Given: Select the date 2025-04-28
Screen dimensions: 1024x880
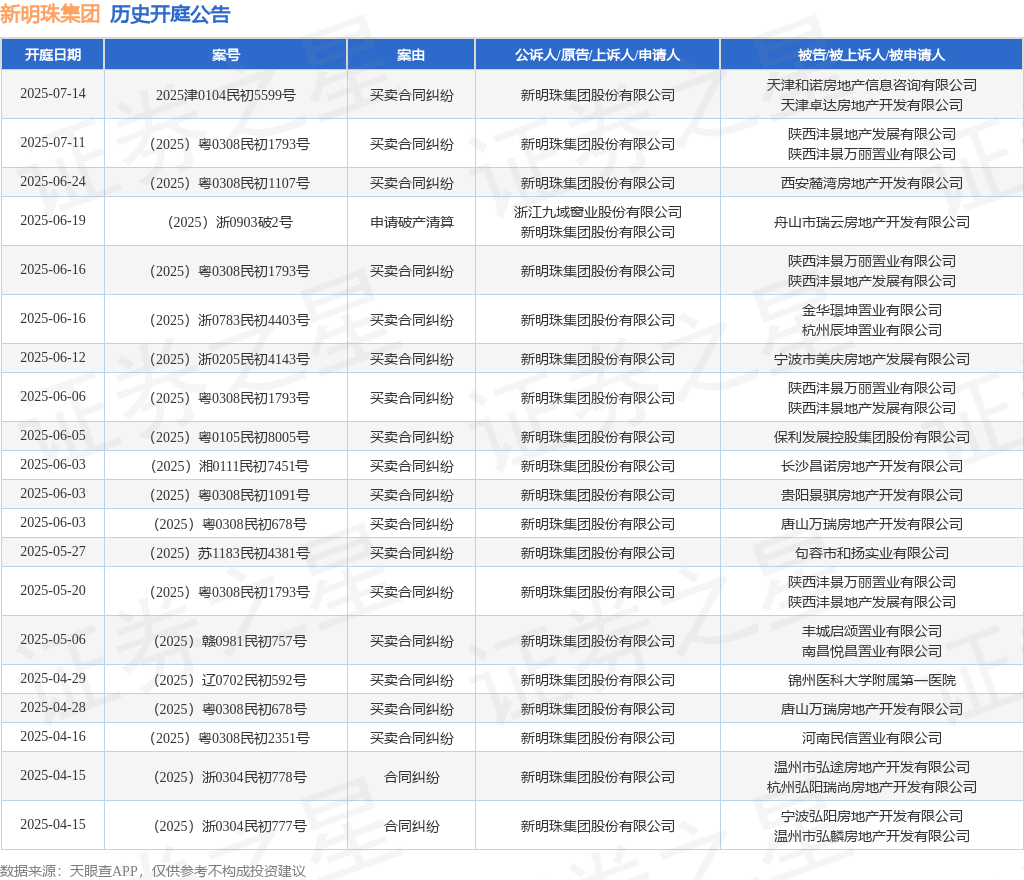Looking at the screenshot, I should tap(53, 708).
